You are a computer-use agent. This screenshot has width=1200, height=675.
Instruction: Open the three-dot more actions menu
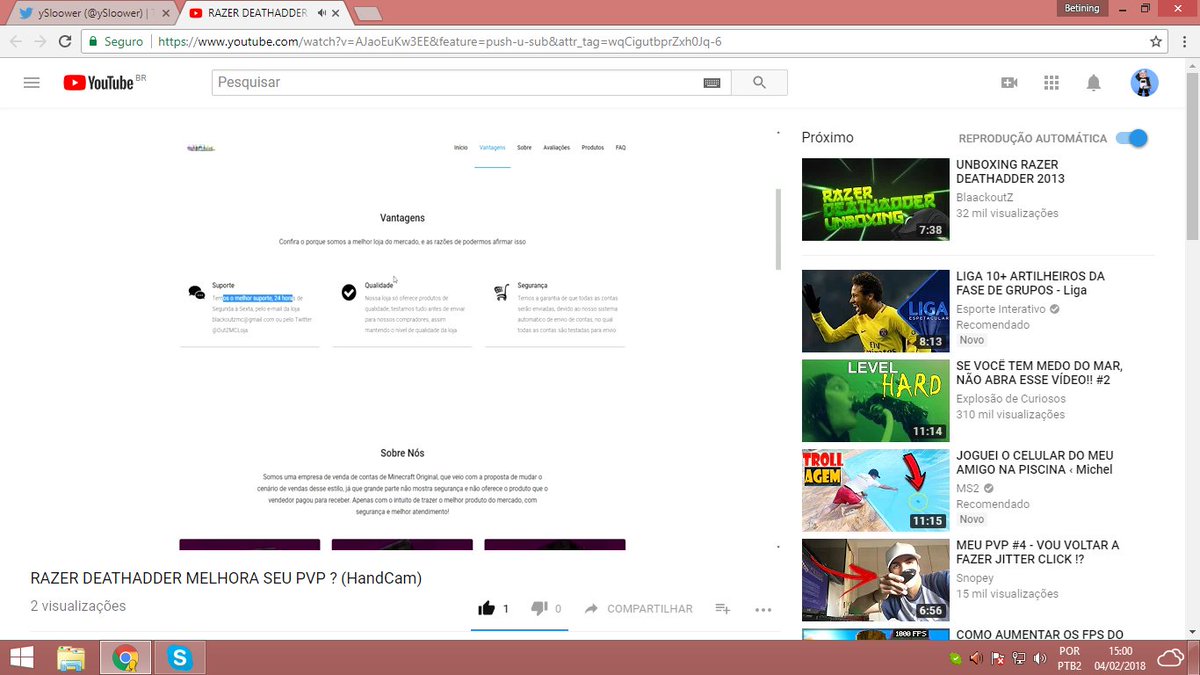coord(763,609)
